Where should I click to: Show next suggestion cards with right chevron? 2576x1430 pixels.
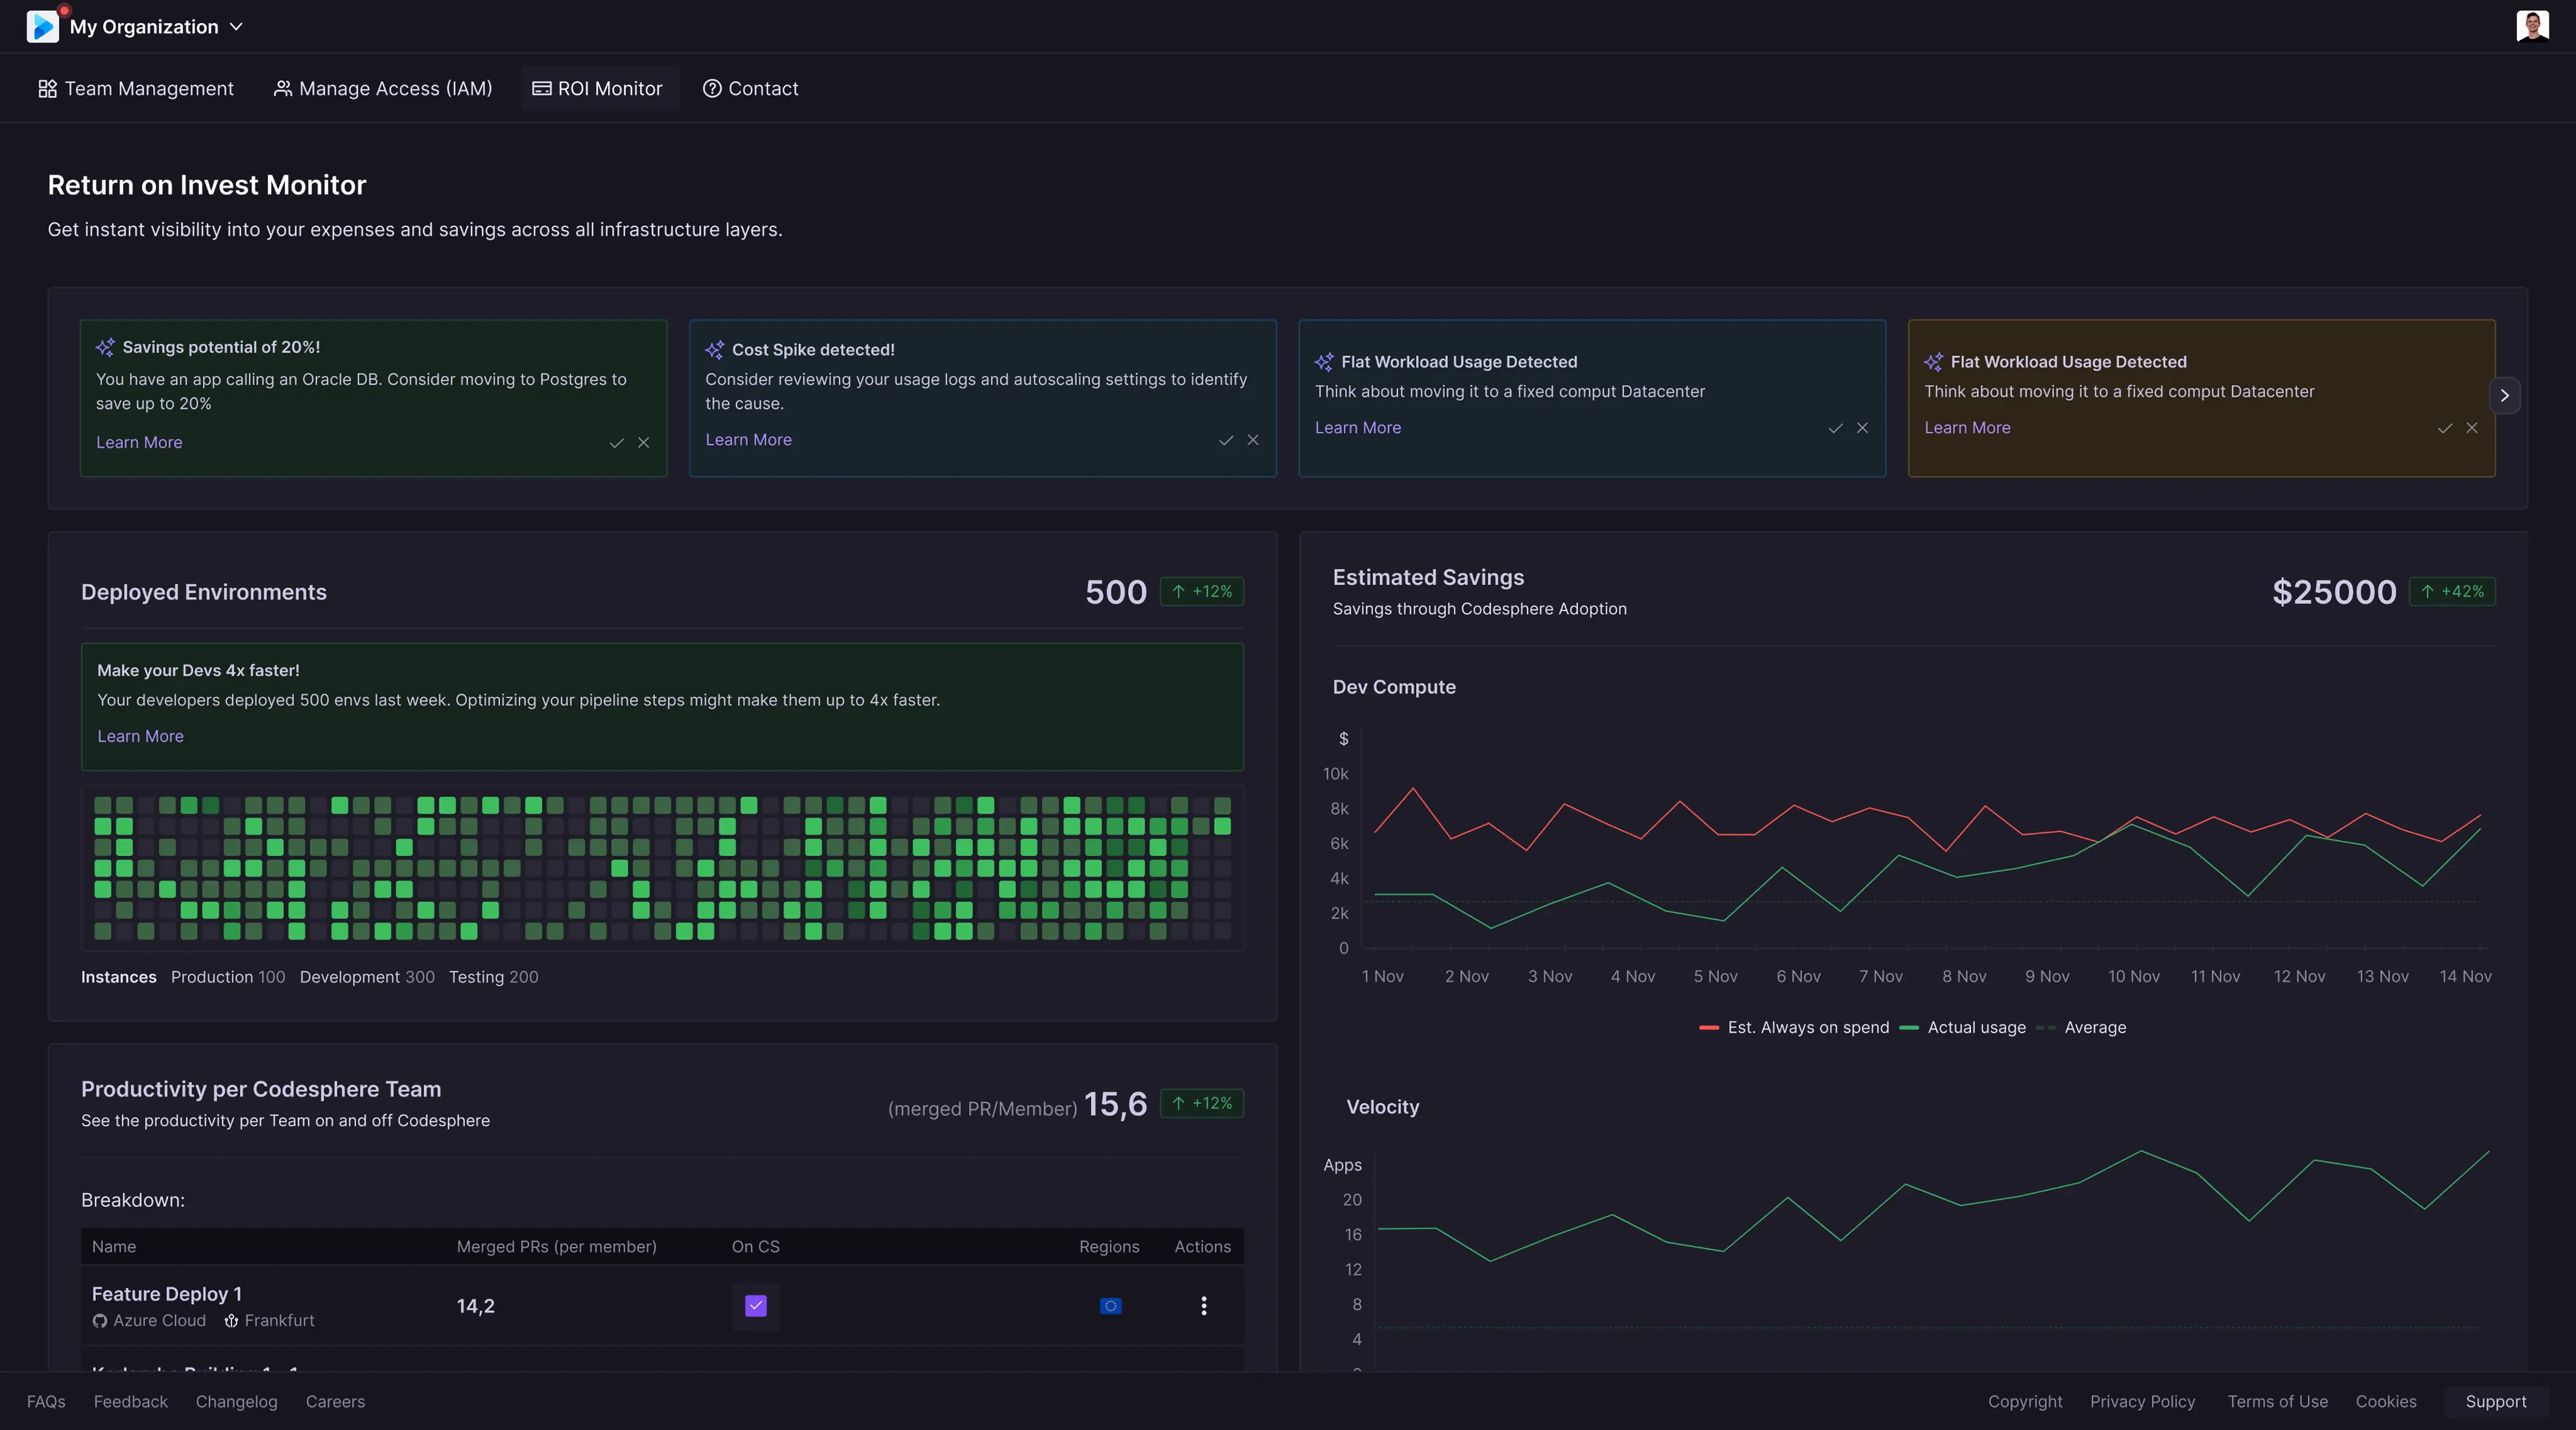click(x=2504, y=396)
